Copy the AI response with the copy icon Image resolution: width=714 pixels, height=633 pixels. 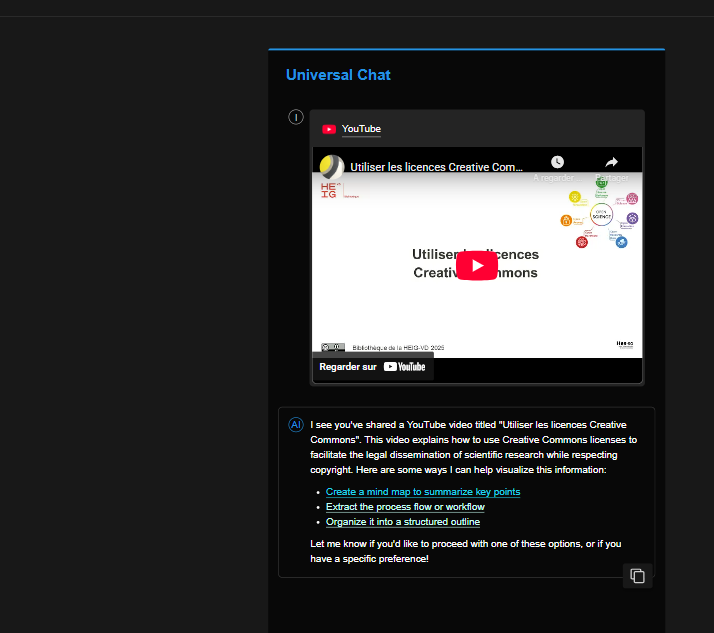point(637,576)
